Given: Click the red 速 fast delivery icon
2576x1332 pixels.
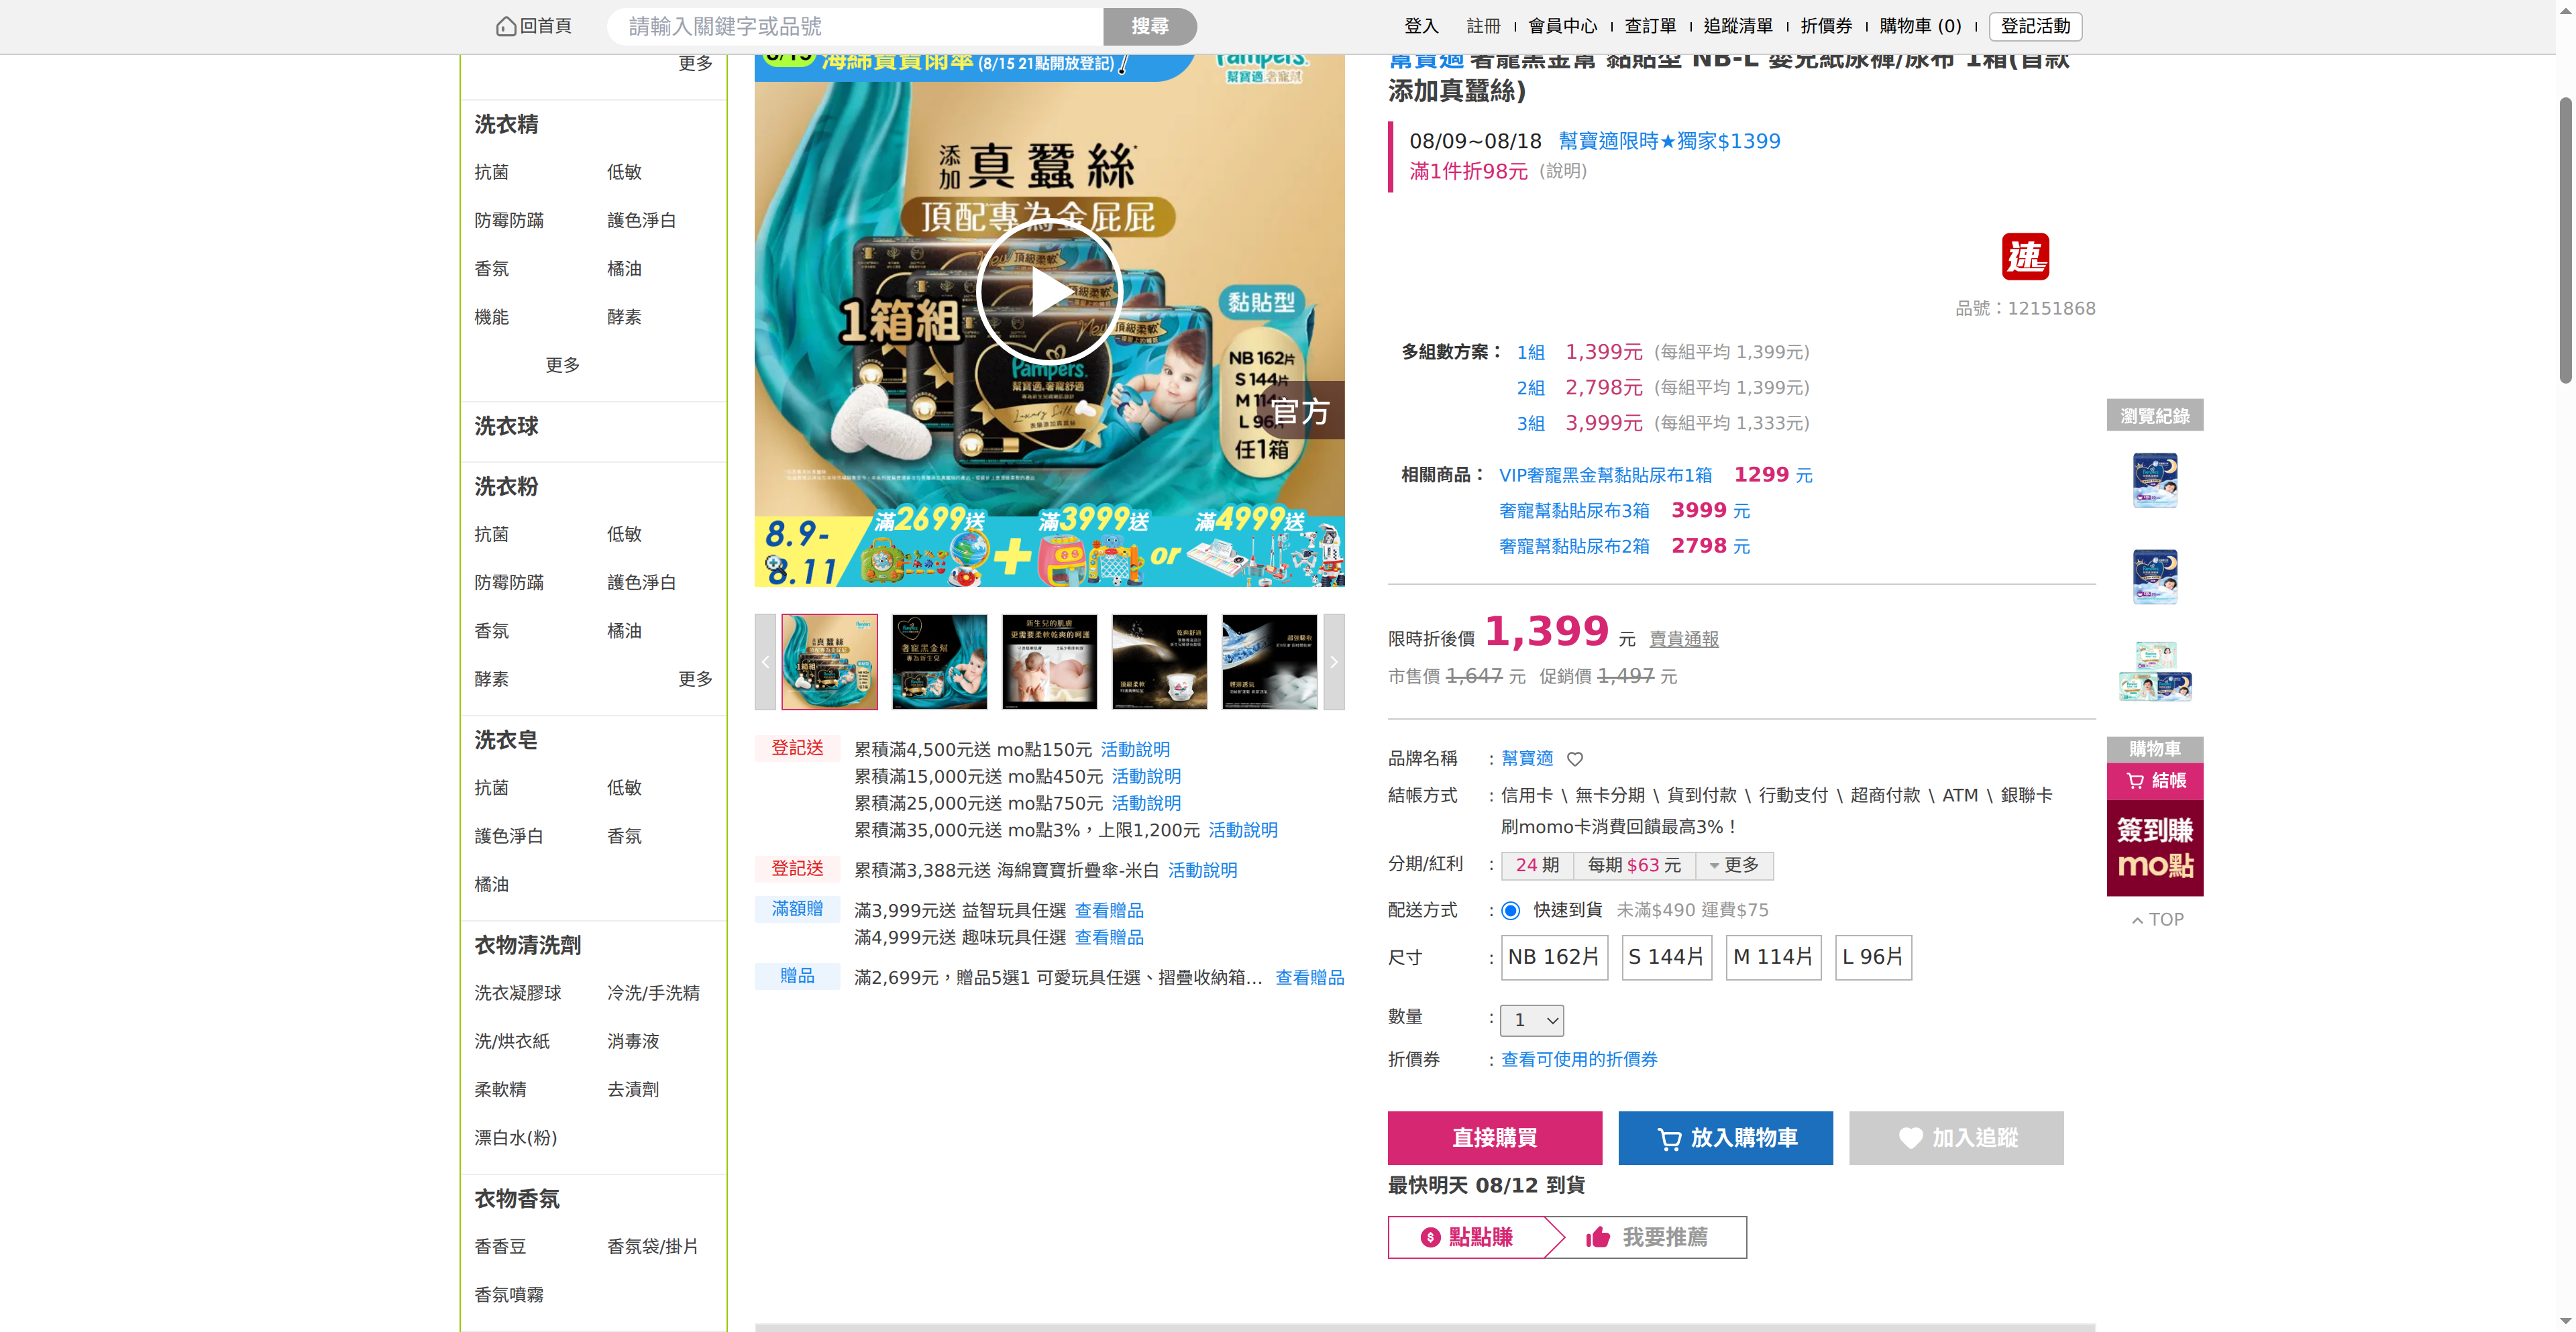Looking at the screenshot, I should coord(2025,257).
